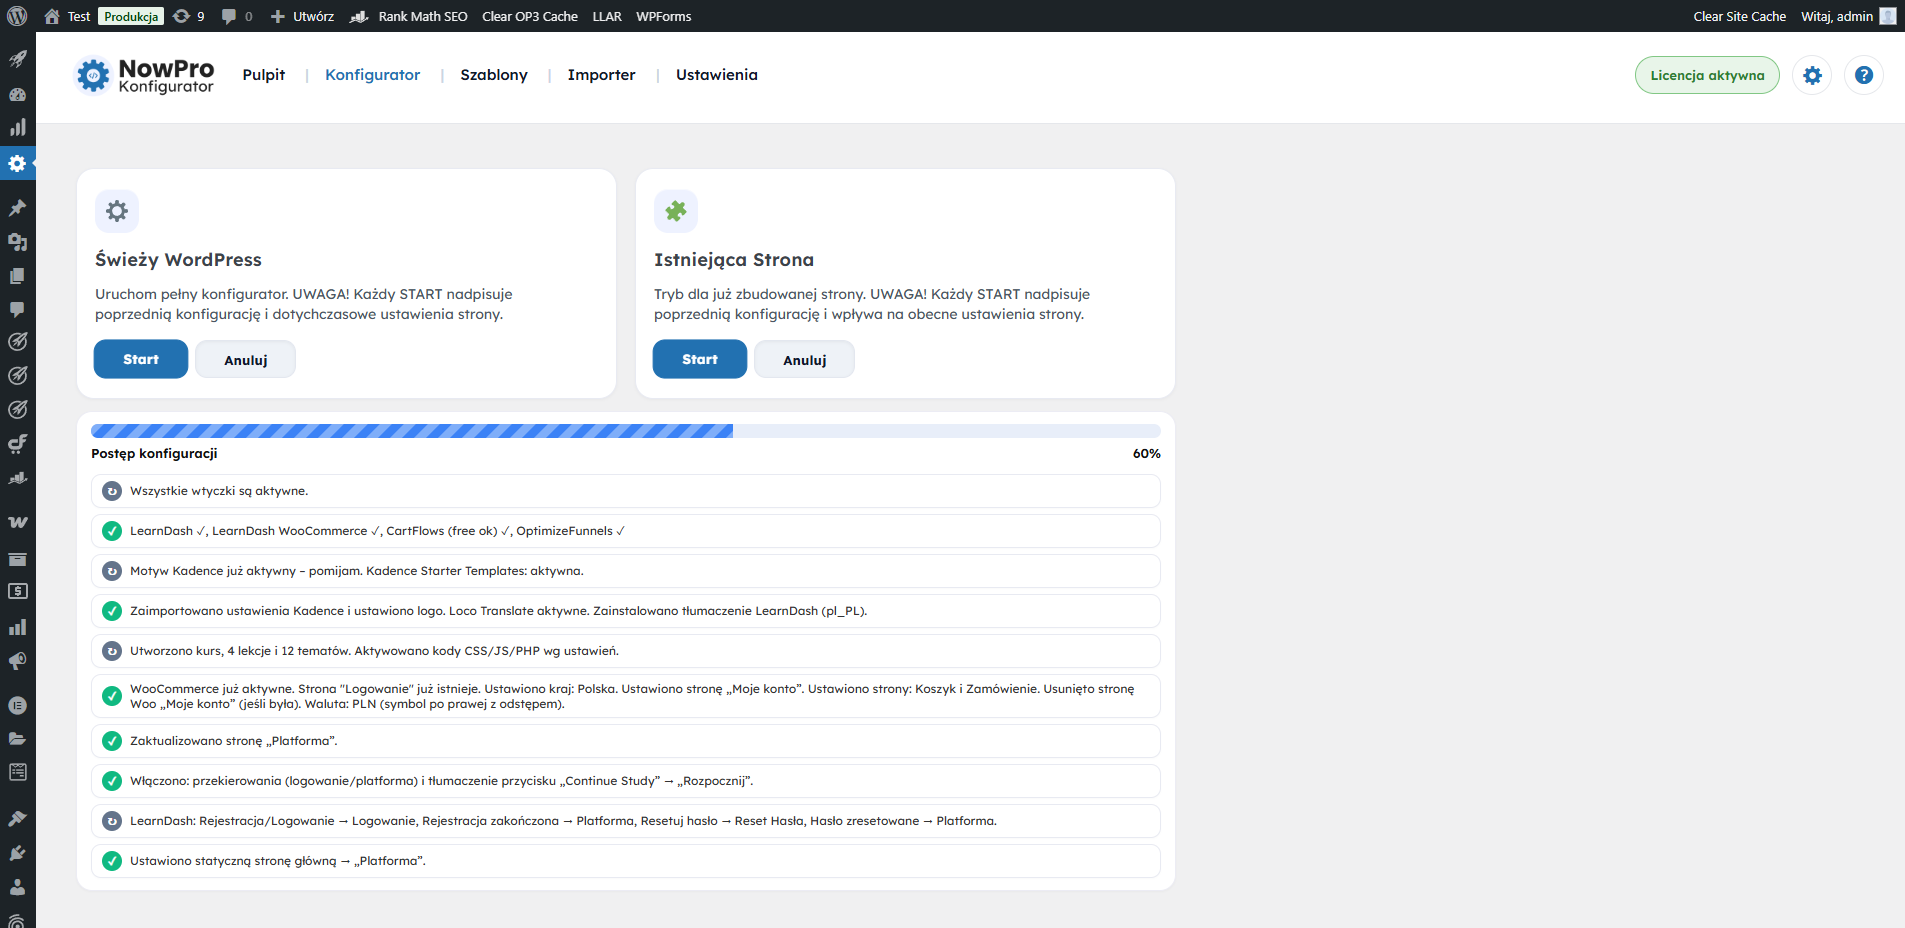This screenshot has height=928, width=1905.
Task: Open the Importer tab
Action: [x=601, y=75]
